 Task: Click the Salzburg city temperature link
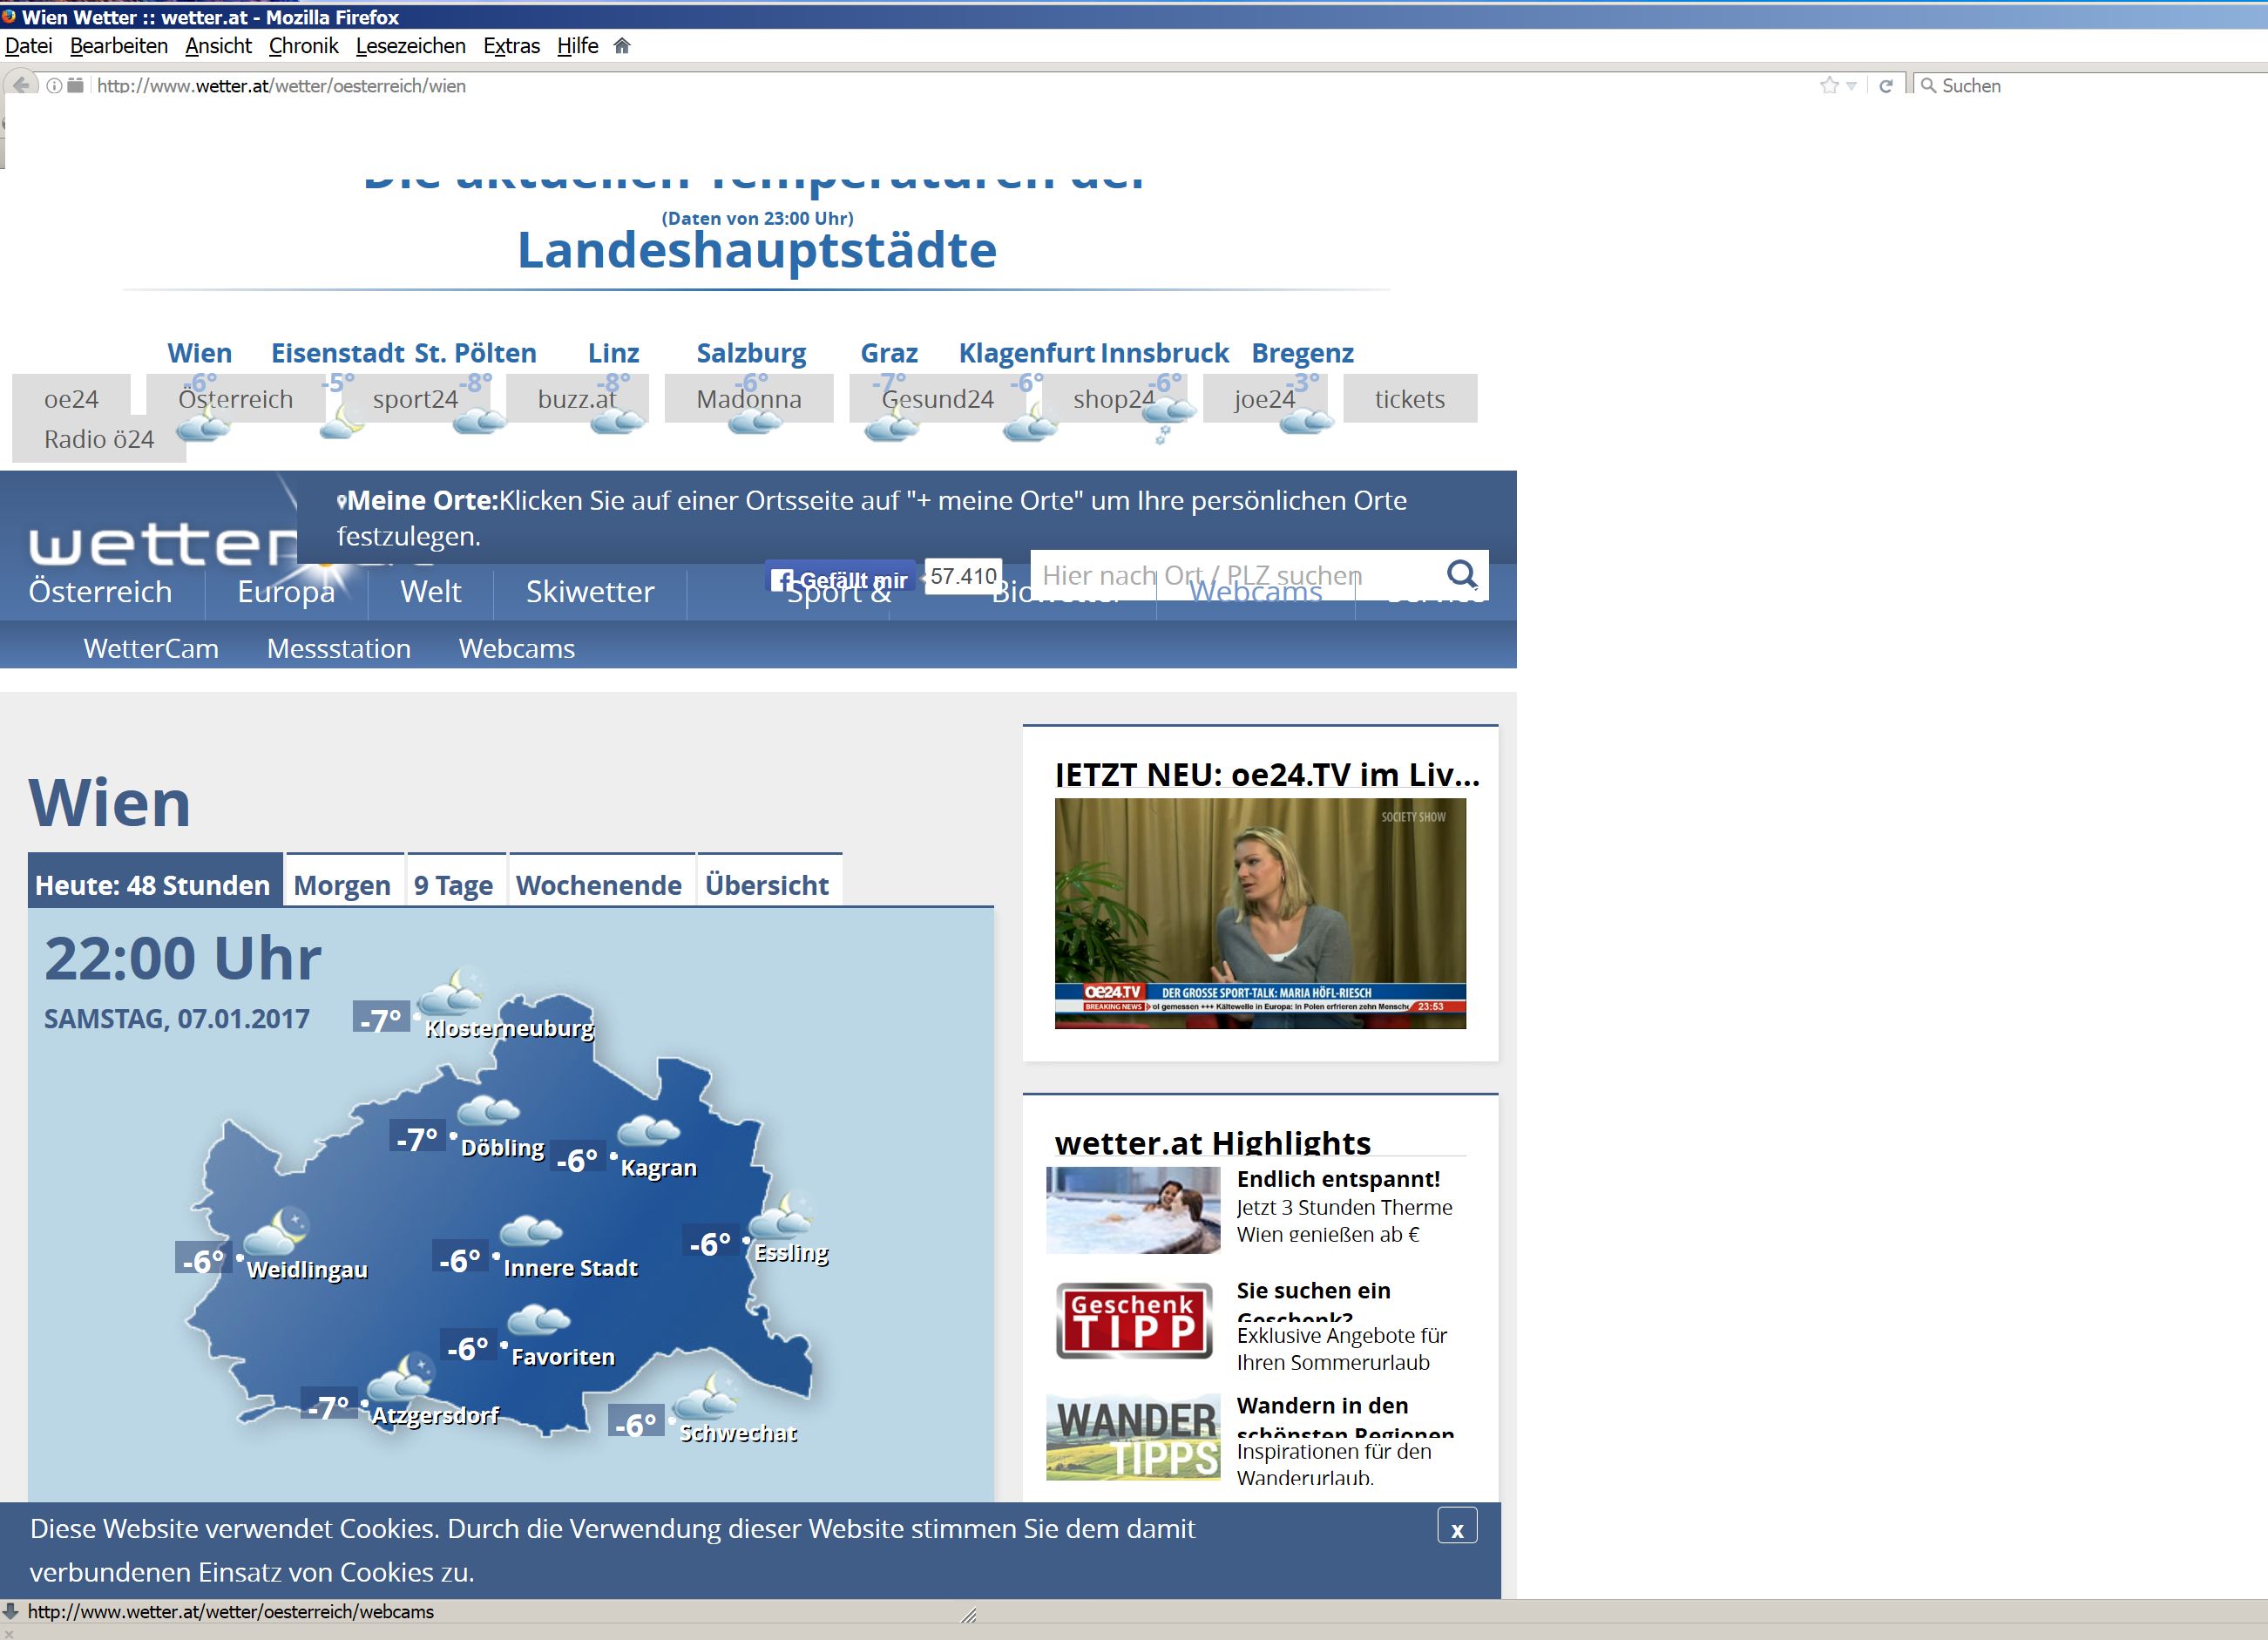[751, 353]
